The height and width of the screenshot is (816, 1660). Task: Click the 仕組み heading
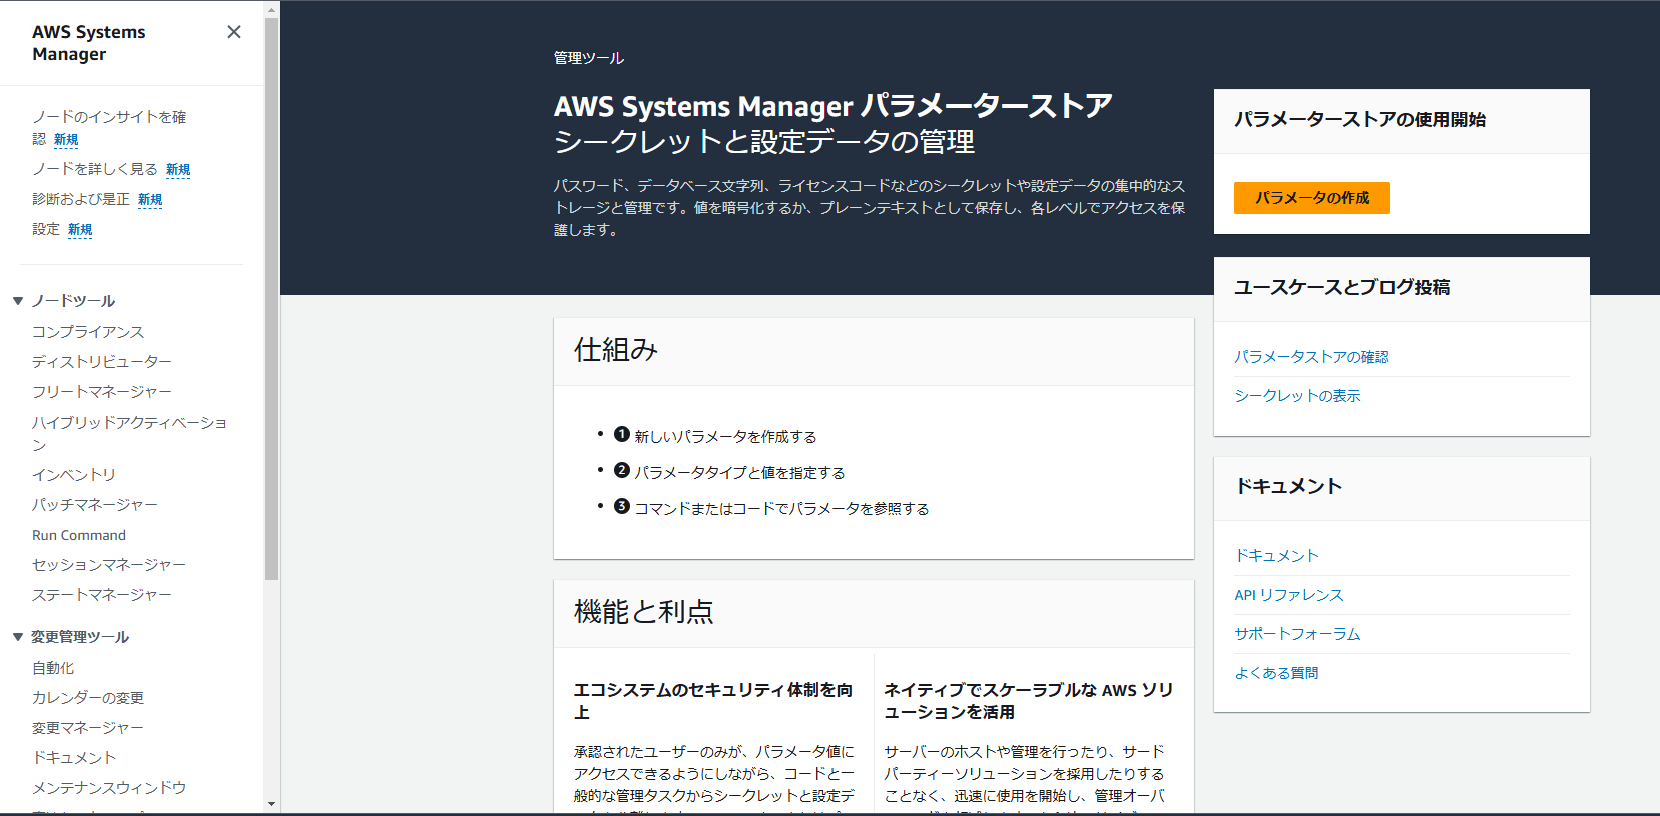(x=616, y=350)
